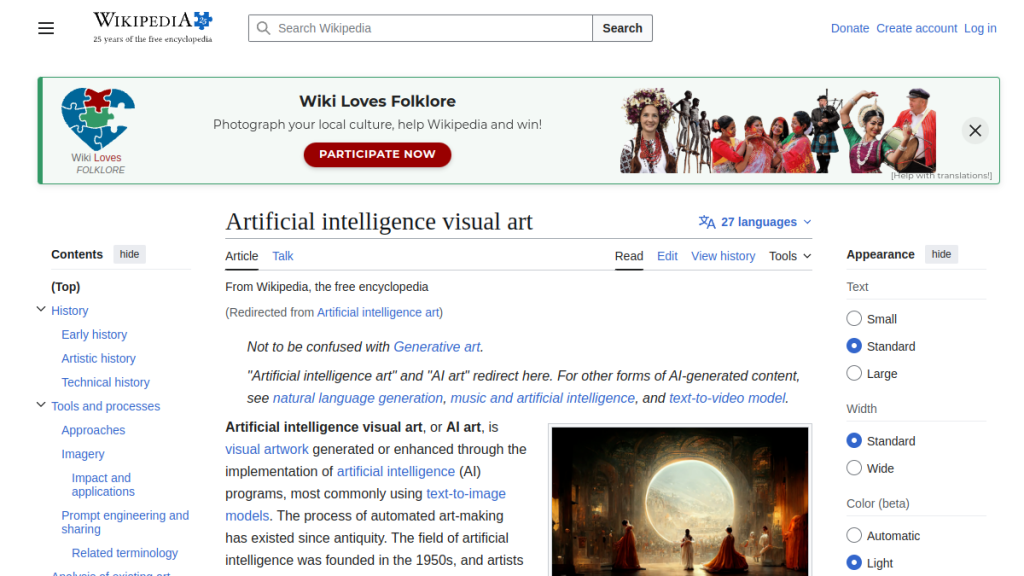Open the hamburger main menu icon

(46, 28)
